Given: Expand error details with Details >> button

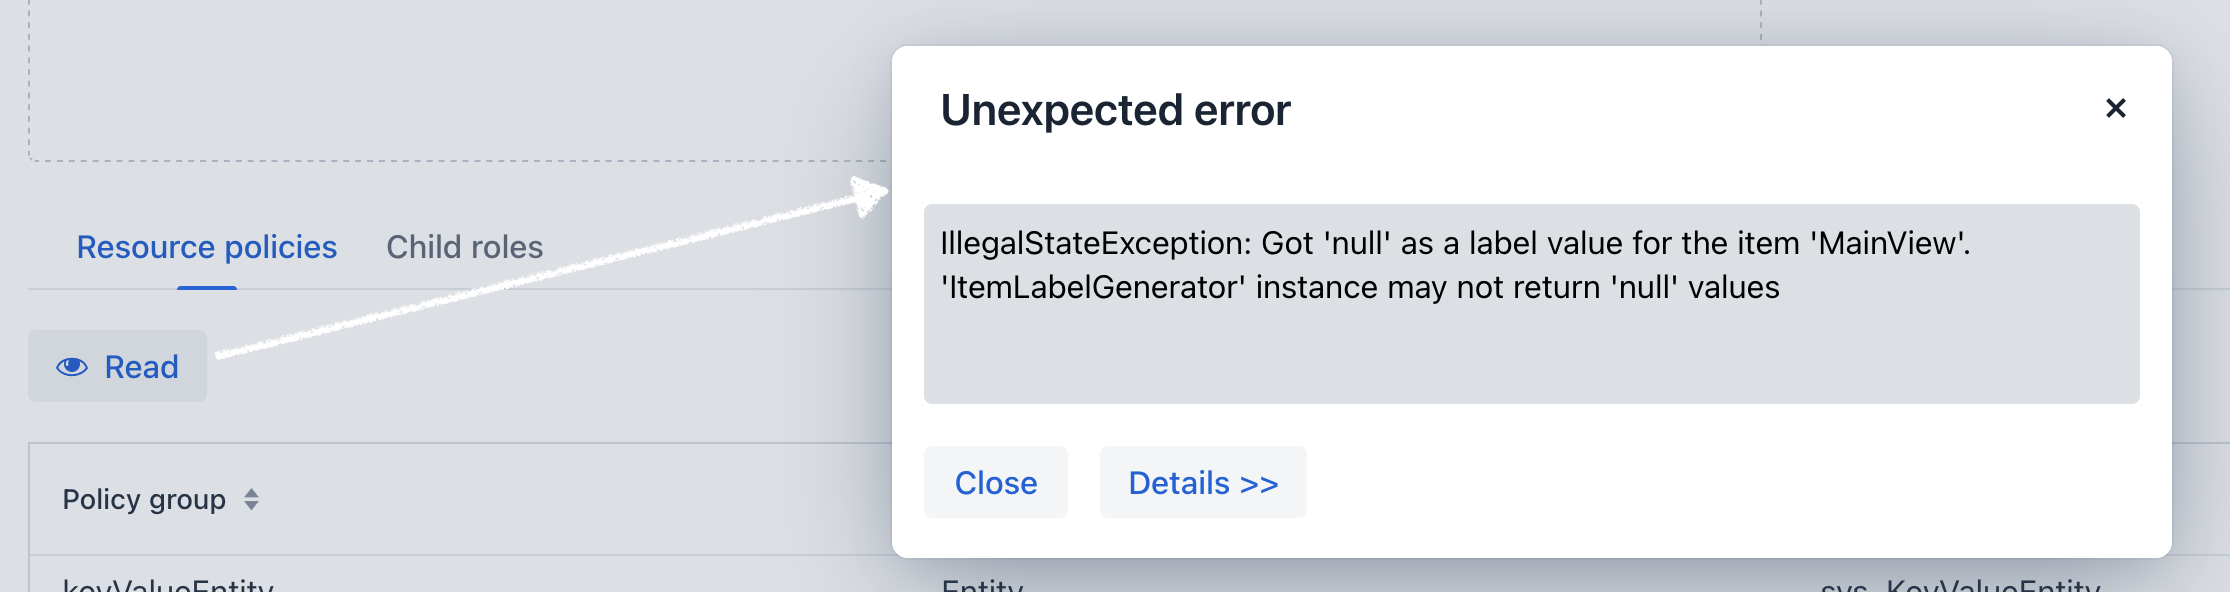Looking at the screenshot, I should point(1203,482).
